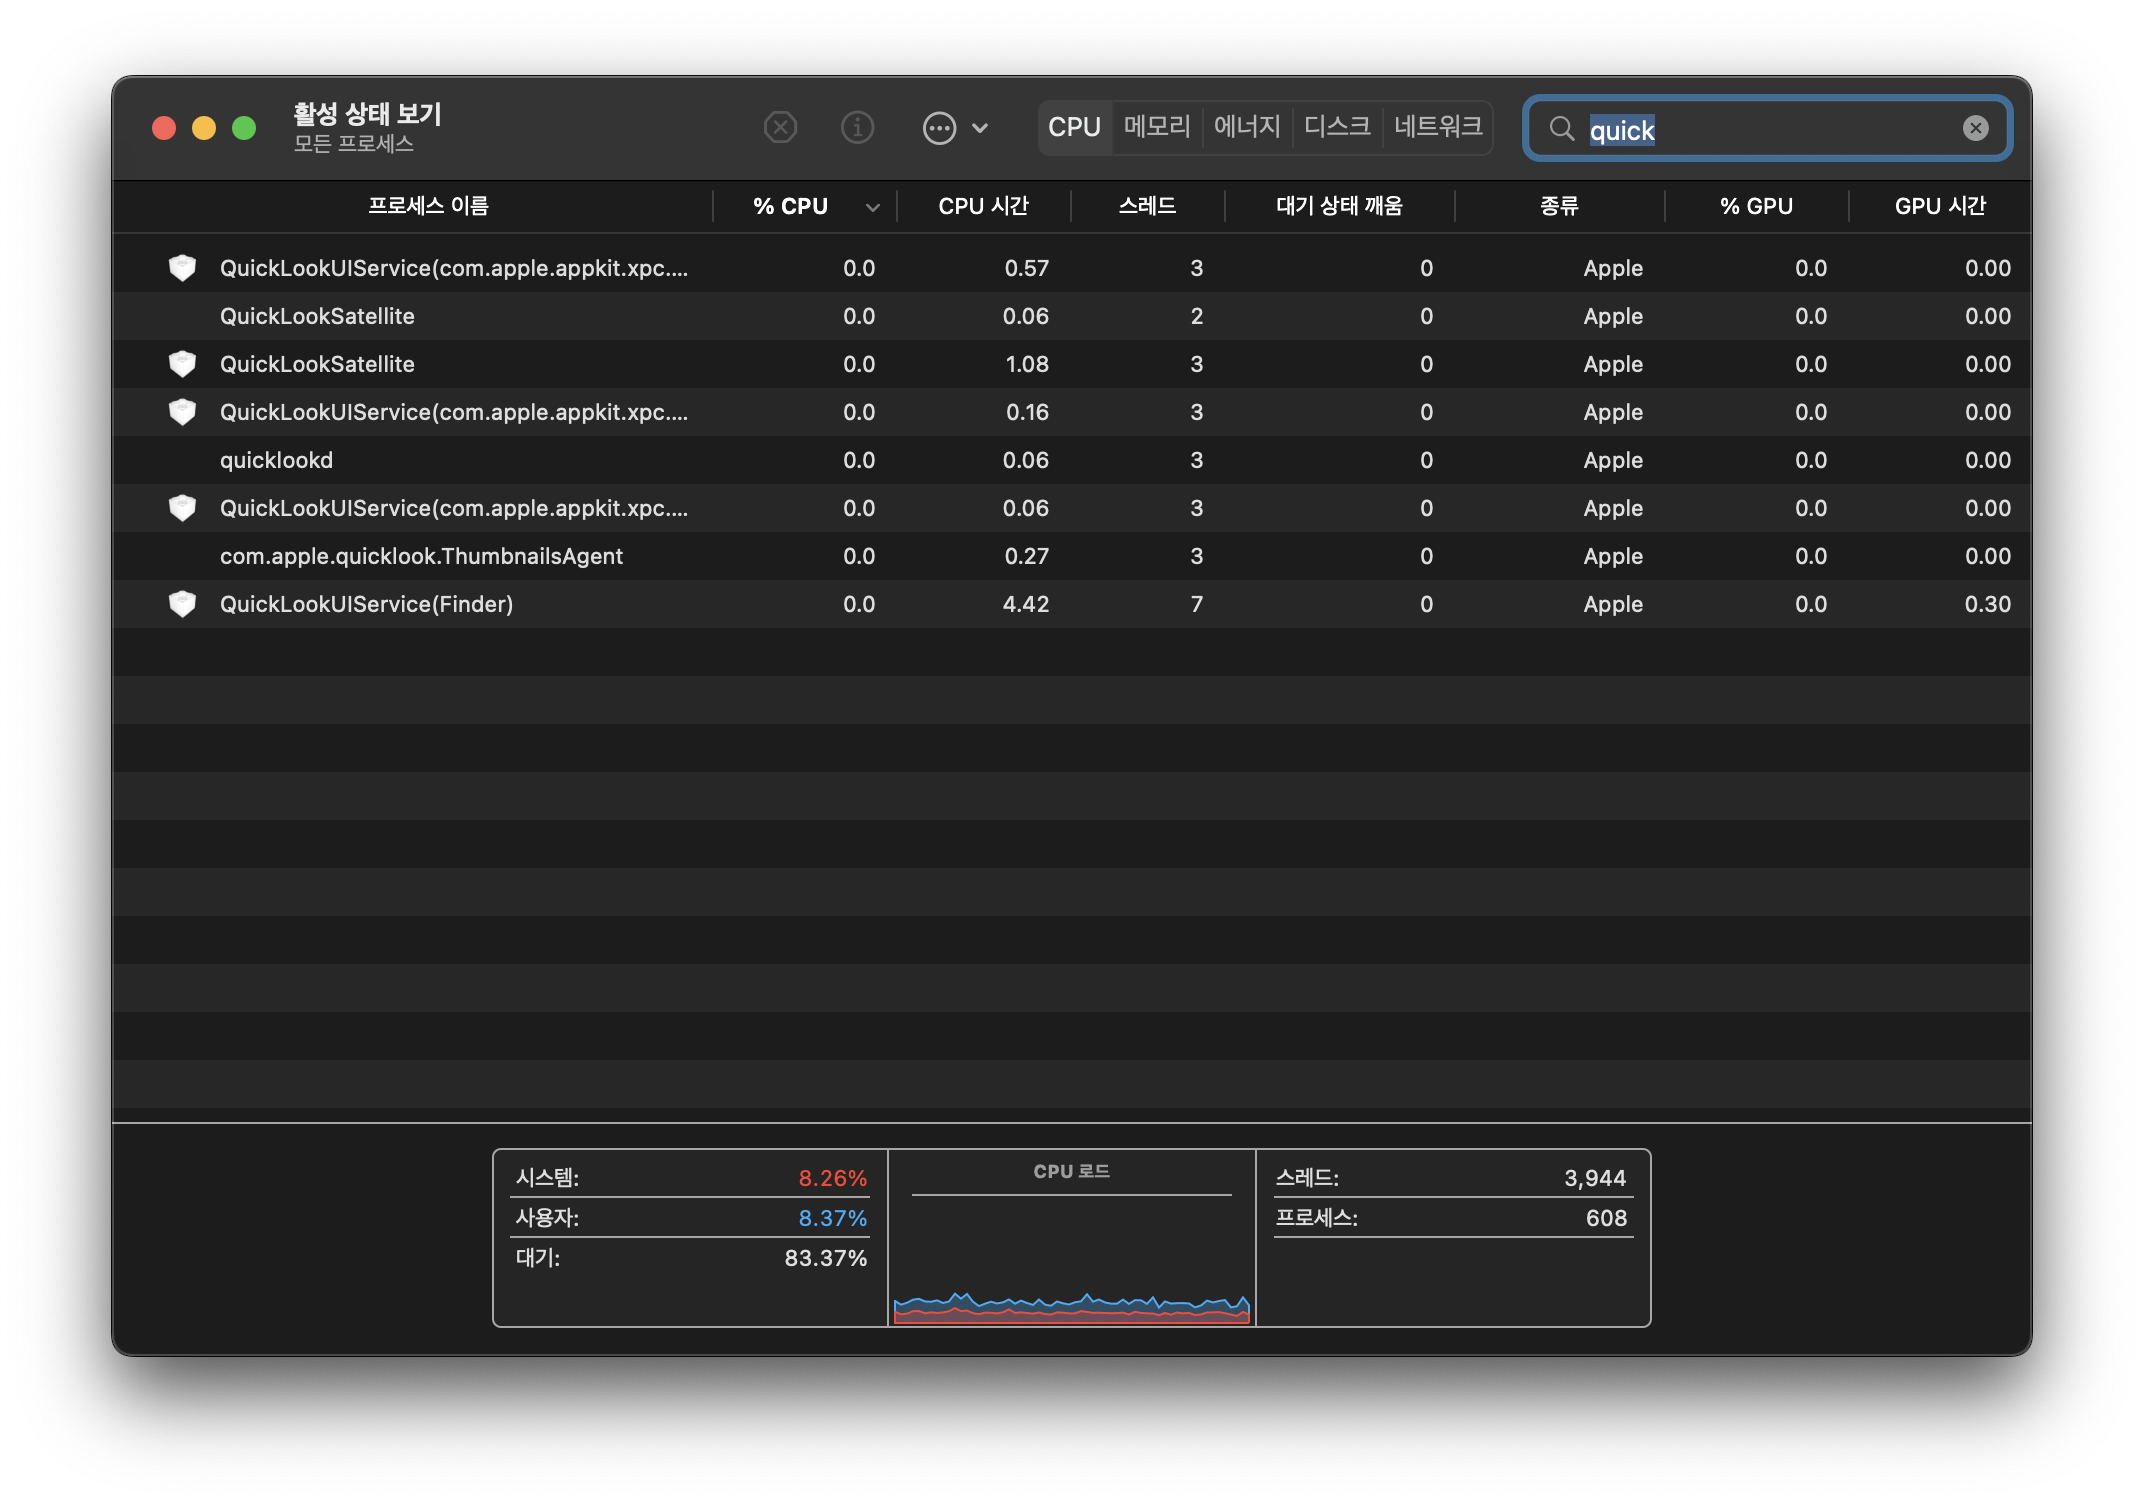Image resolution: width=2144 pixels, height=1504 pixels.
Task: Clear the search field with X icon
Action: pos(1975,128)
